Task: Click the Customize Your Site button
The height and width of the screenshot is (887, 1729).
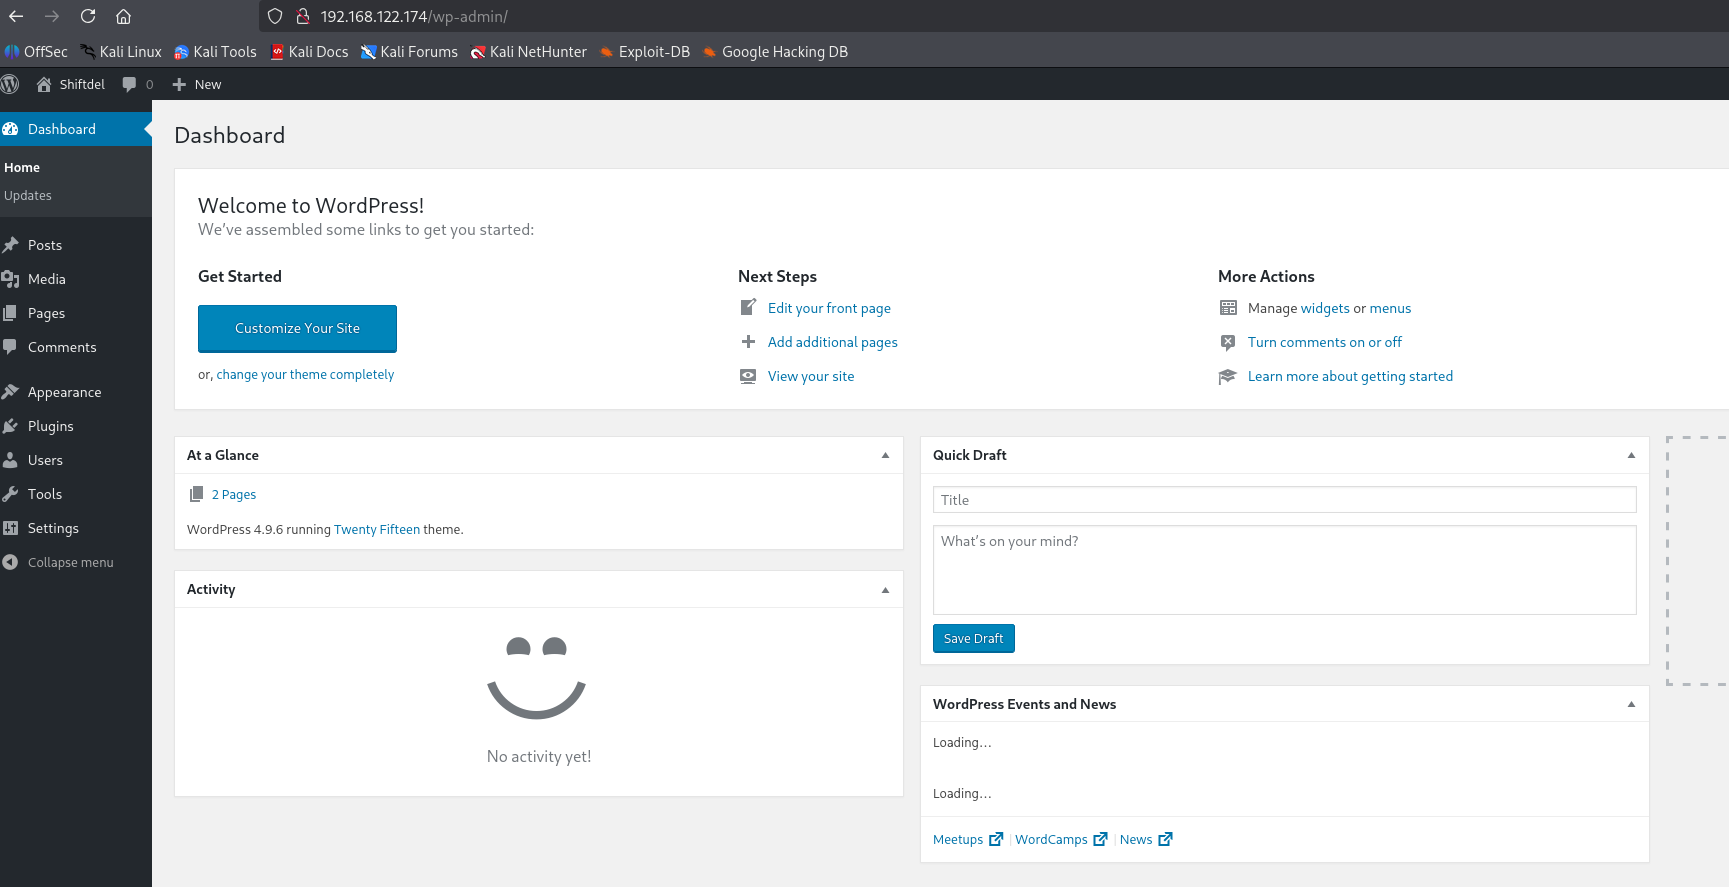Action: [x=297, y=329]
